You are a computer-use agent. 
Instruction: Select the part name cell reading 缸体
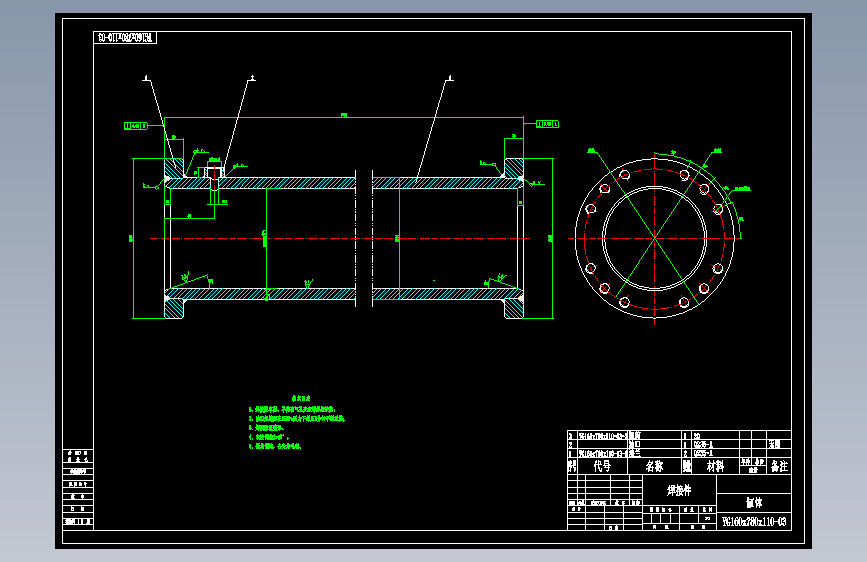pos(754,502)
